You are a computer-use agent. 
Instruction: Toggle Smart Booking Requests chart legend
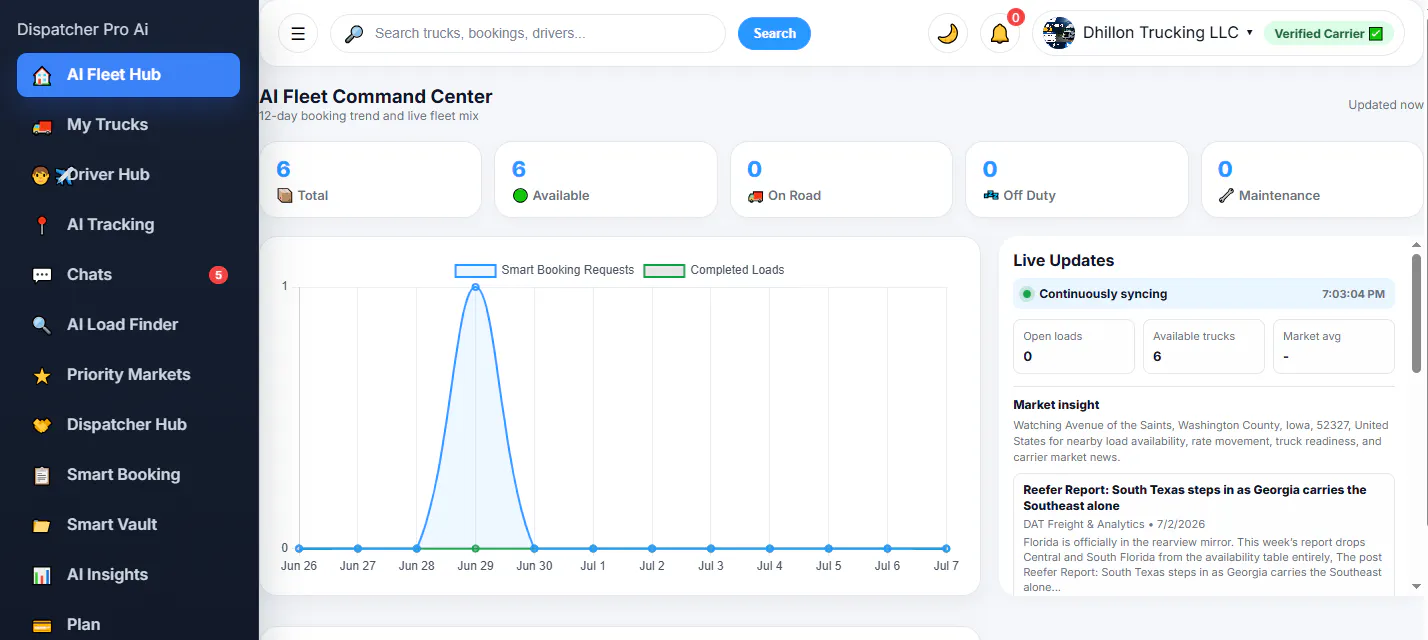(x=545, y=270)
